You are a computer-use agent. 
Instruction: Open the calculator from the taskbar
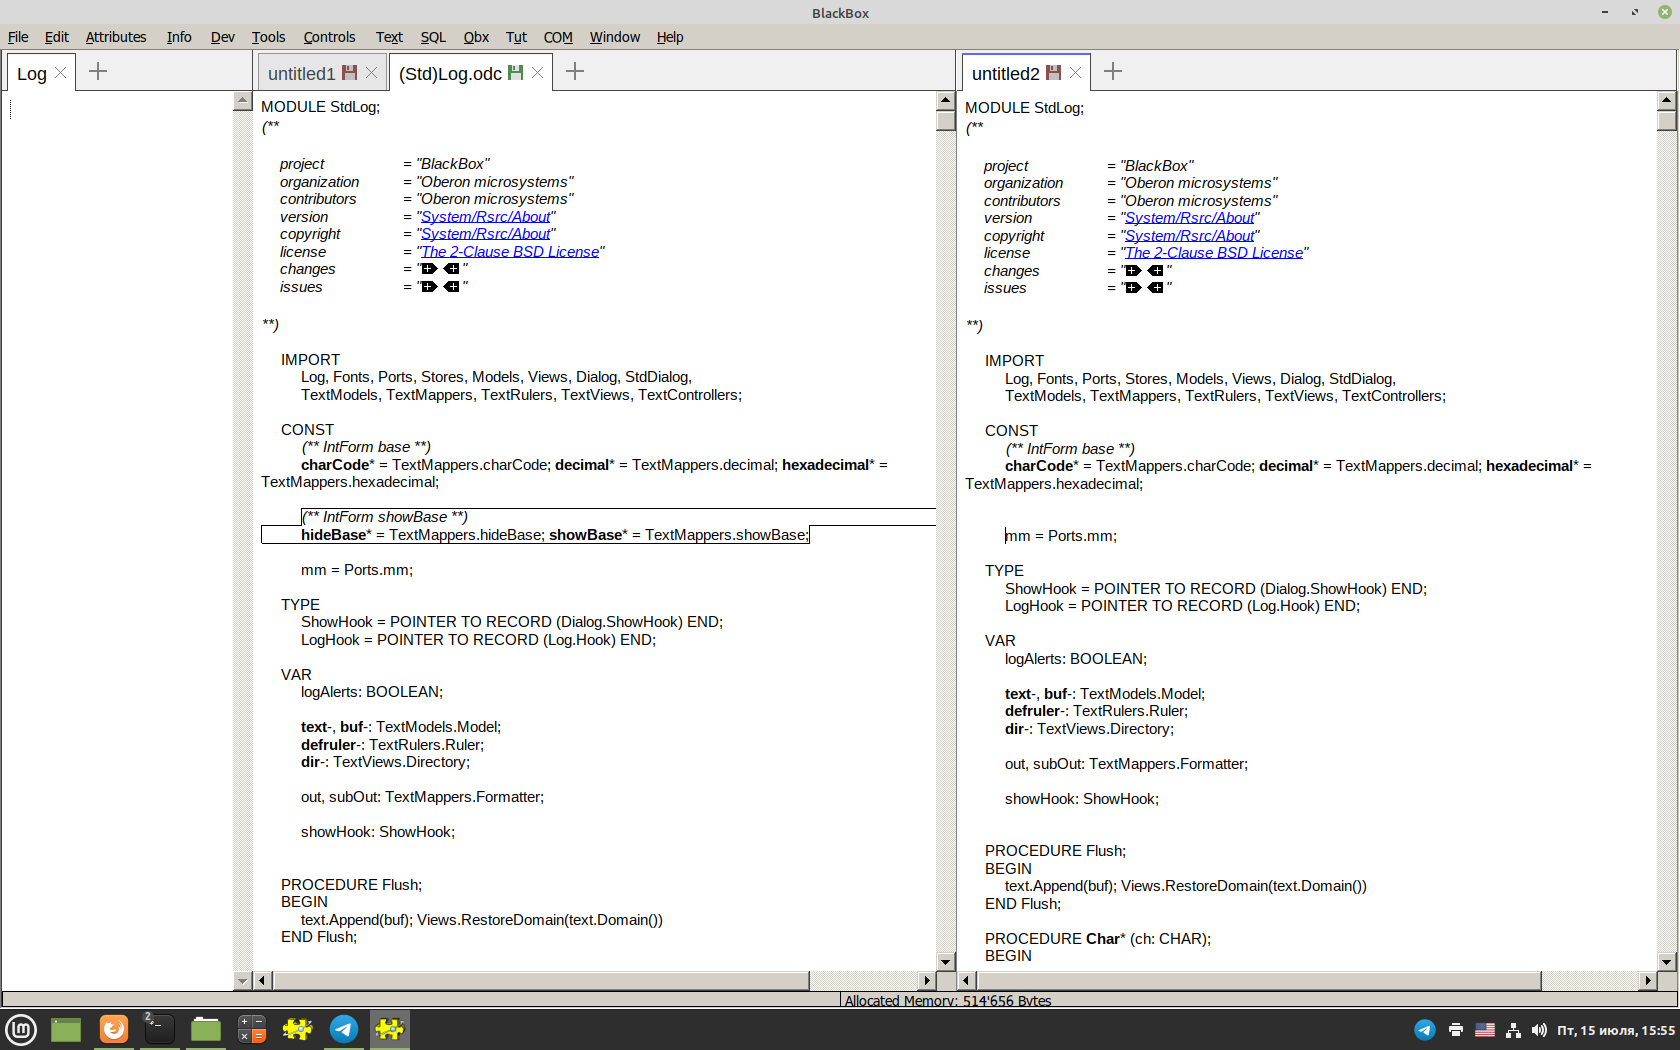click(x=251, y=1029)
